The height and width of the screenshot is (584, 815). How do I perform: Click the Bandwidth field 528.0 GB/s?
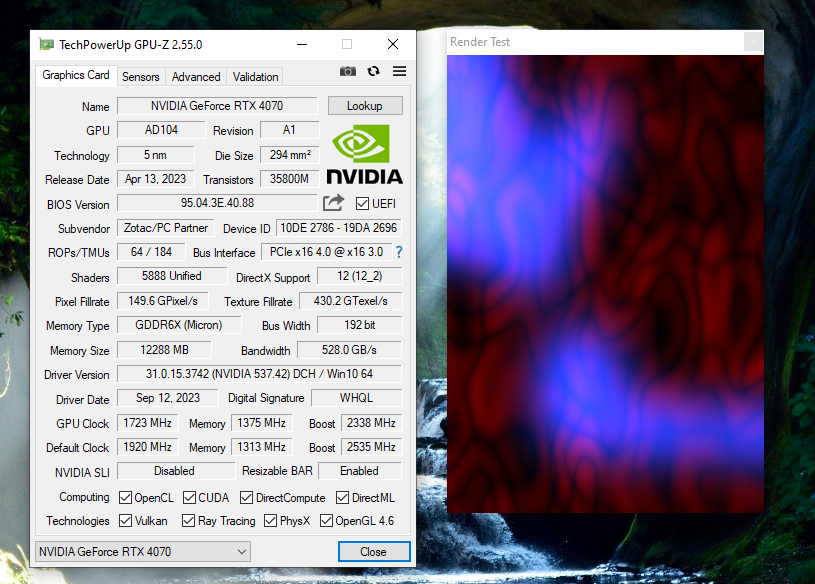pyautogui.click(x=349, y=350)
